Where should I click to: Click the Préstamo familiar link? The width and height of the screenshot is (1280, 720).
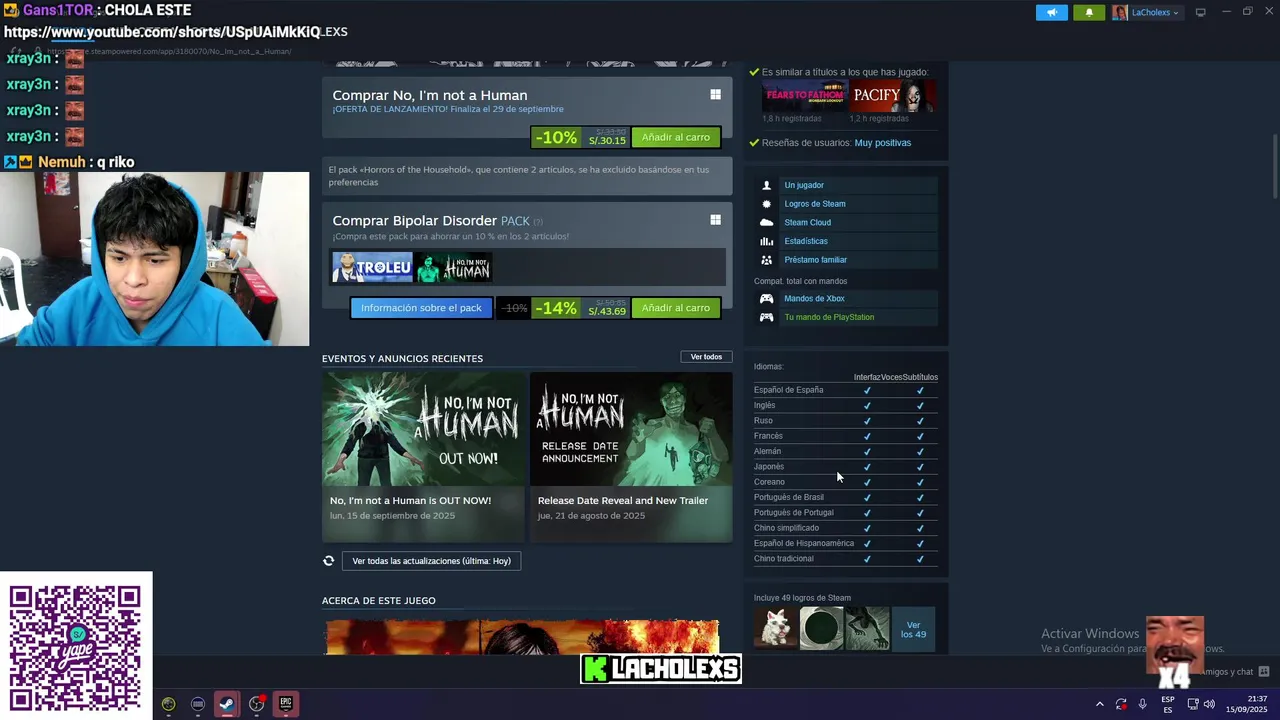pos(816,260)
